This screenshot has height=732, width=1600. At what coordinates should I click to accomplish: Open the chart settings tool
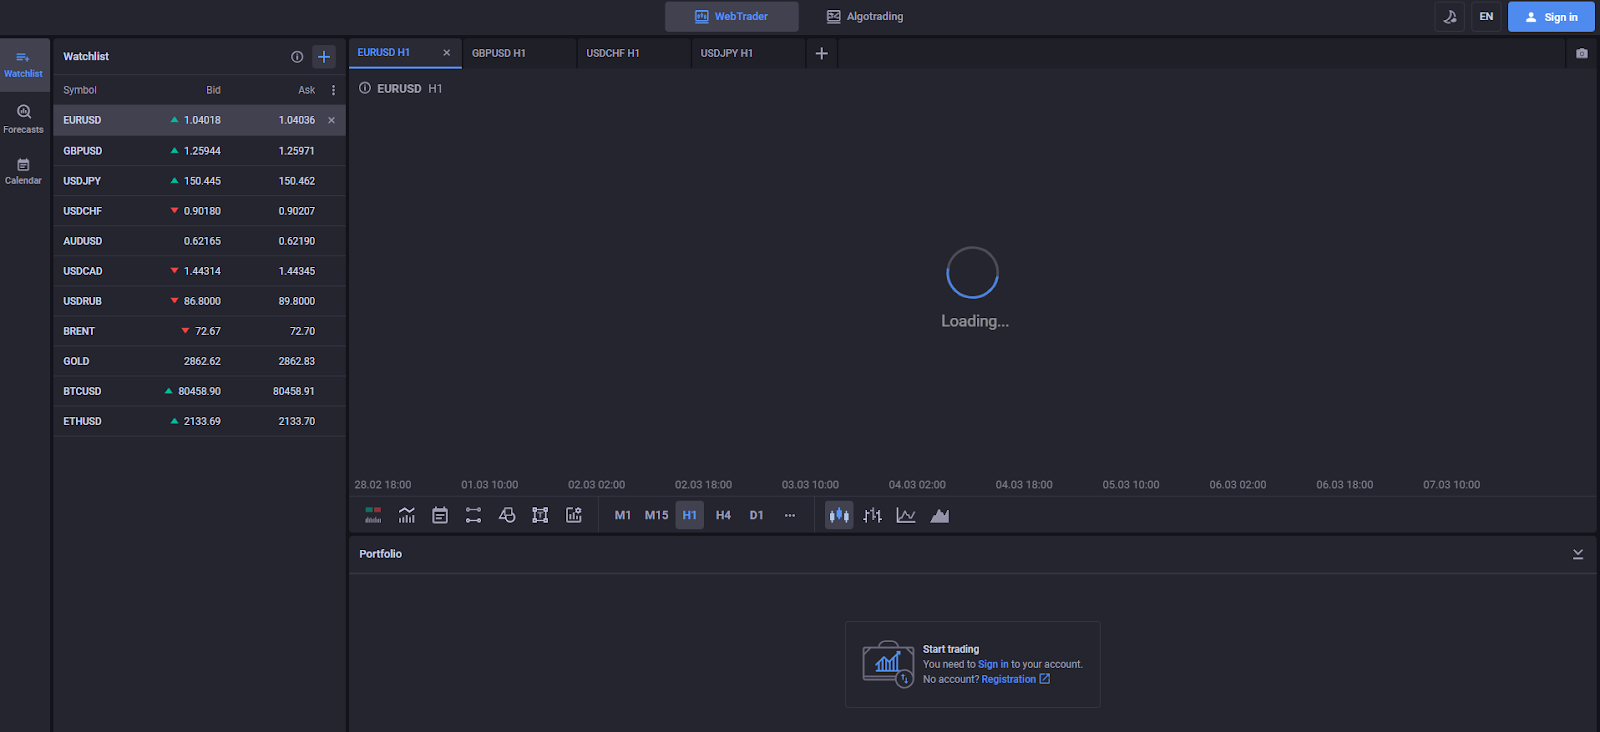[x=574, y=515]
